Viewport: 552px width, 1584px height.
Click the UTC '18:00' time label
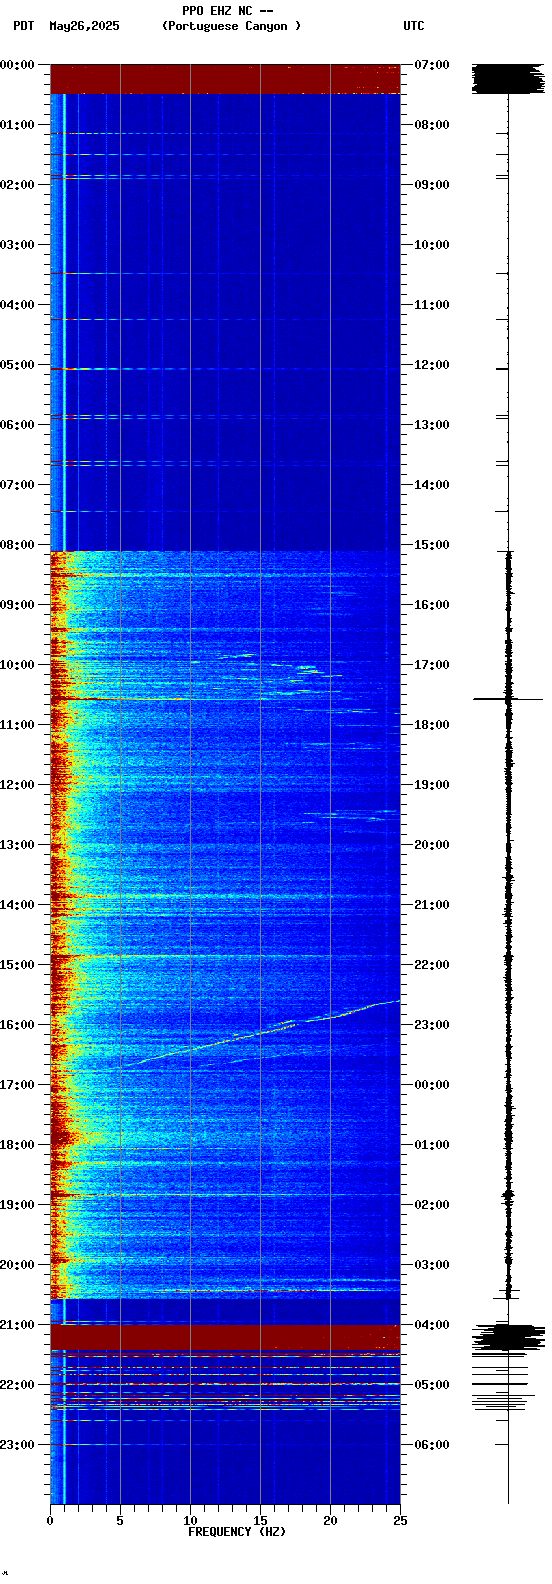click(x=432, y=725)
